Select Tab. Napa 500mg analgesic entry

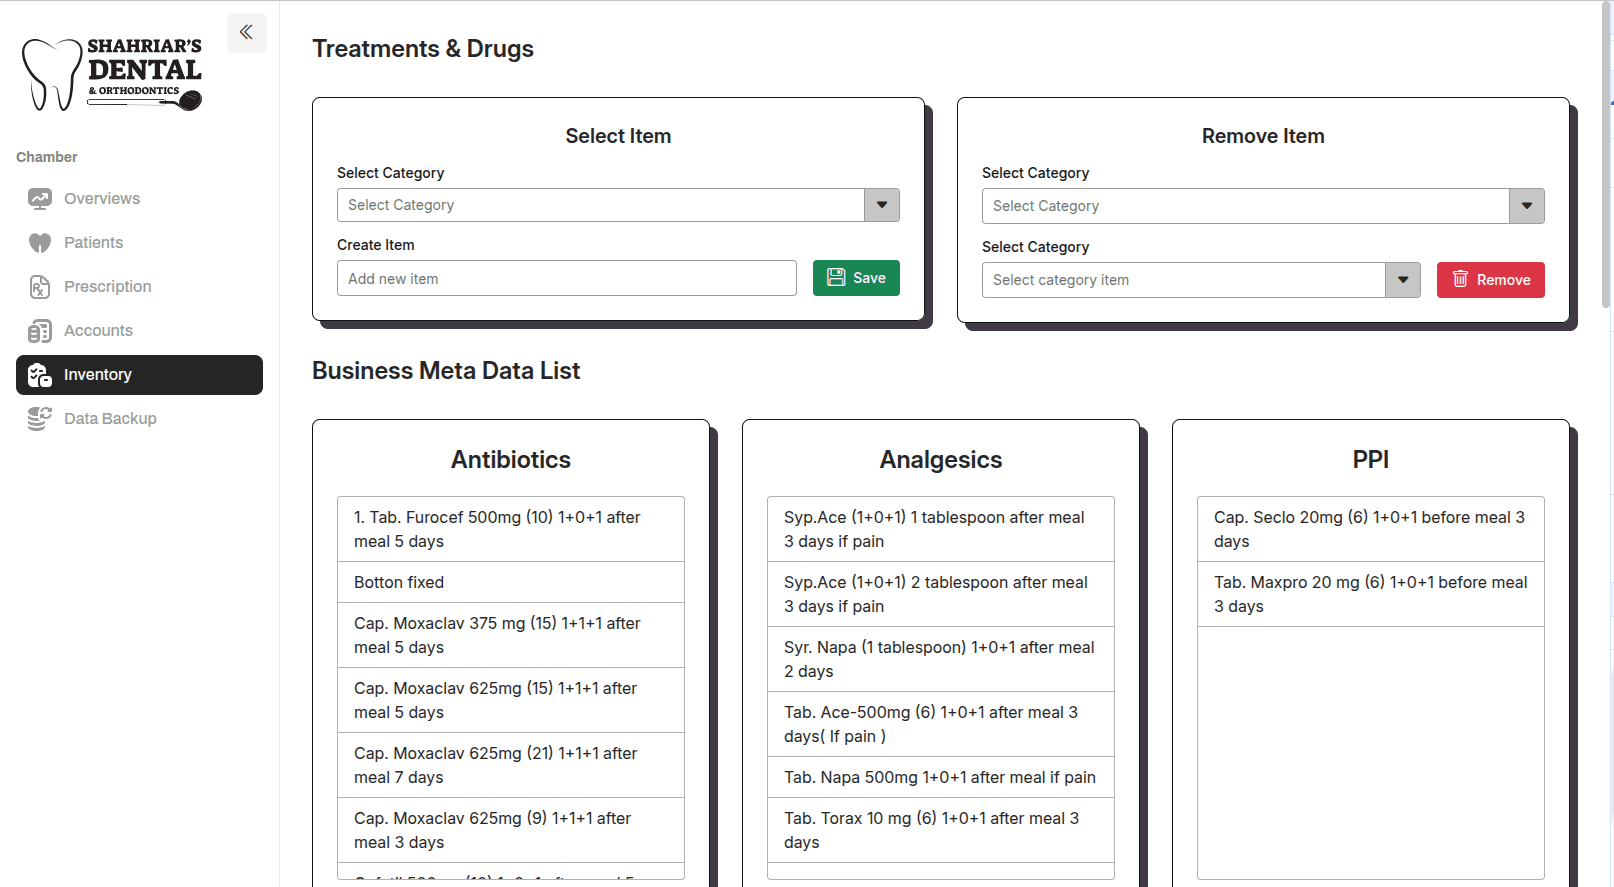[x=939, y=777]
